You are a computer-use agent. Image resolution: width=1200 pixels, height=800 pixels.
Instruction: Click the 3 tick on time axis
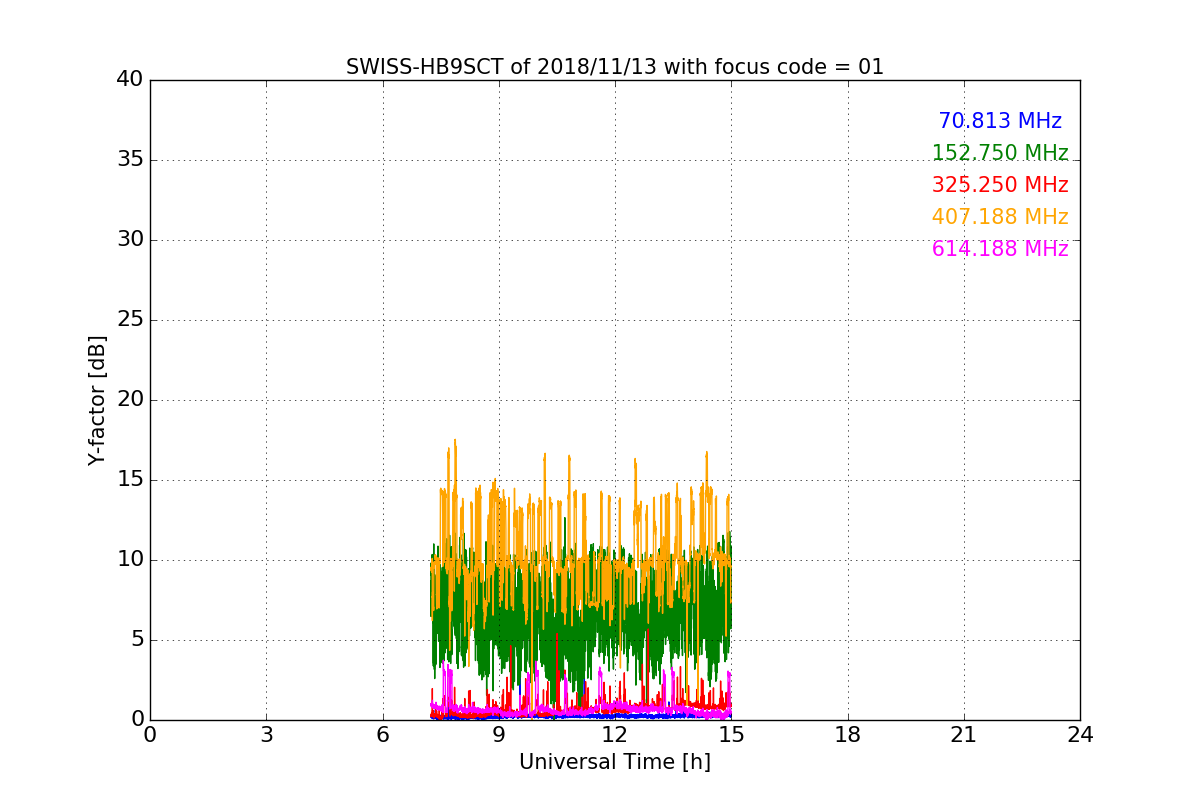pyautogui.click(x=266, y=735)
